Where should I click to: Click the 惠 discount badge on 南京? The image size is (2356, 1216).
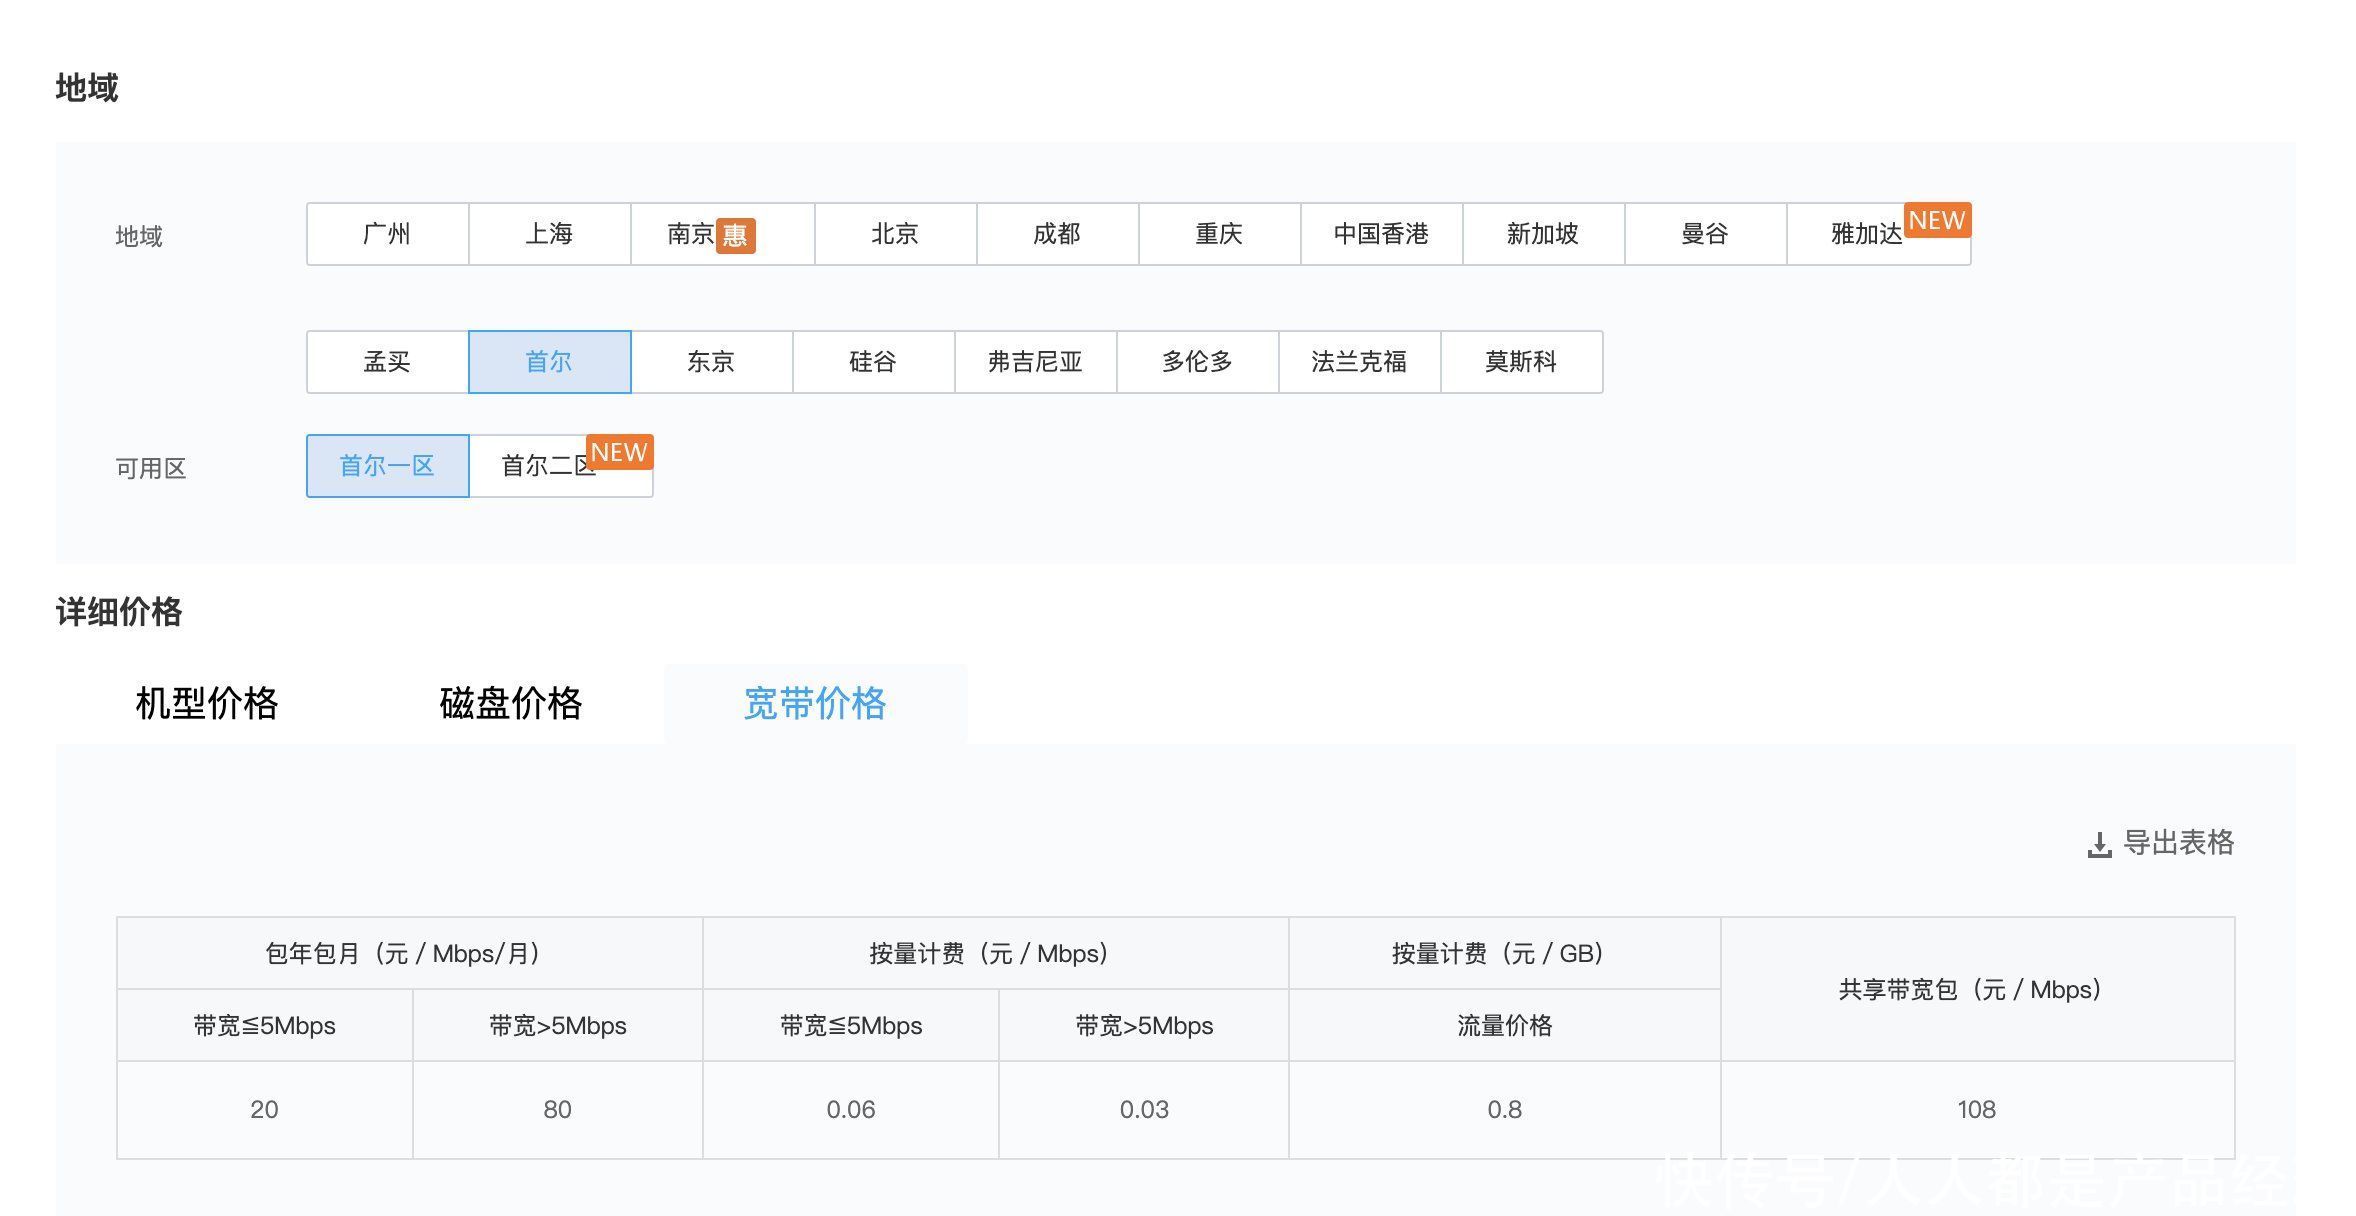pos(735,235)
